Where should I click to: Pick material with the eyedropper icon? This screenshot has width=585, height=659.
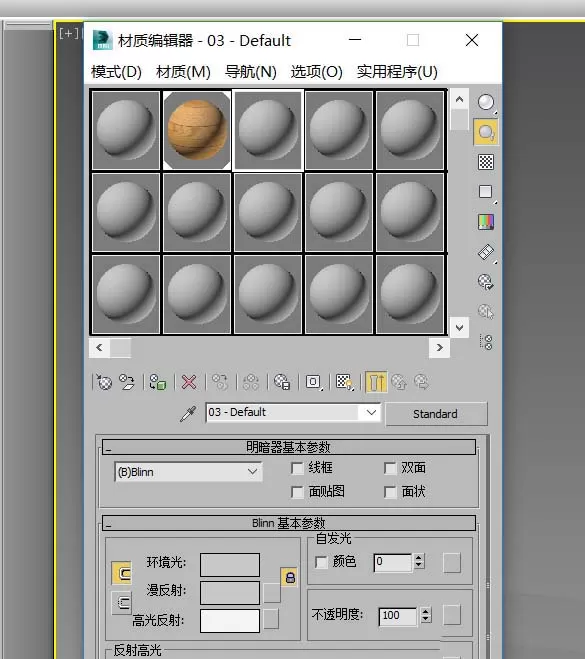tap(188, 414)
